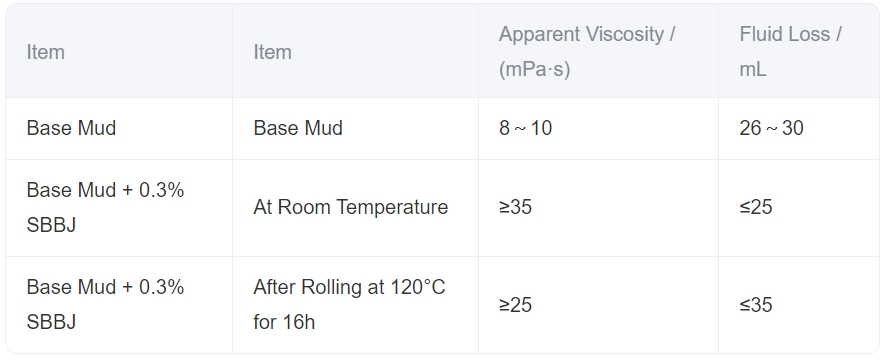The width and height of the screenshot is (887, 360).
Task: Click 'Base Mud + 0.3%' in the Room Temperature row
Action: coord(105,190)
